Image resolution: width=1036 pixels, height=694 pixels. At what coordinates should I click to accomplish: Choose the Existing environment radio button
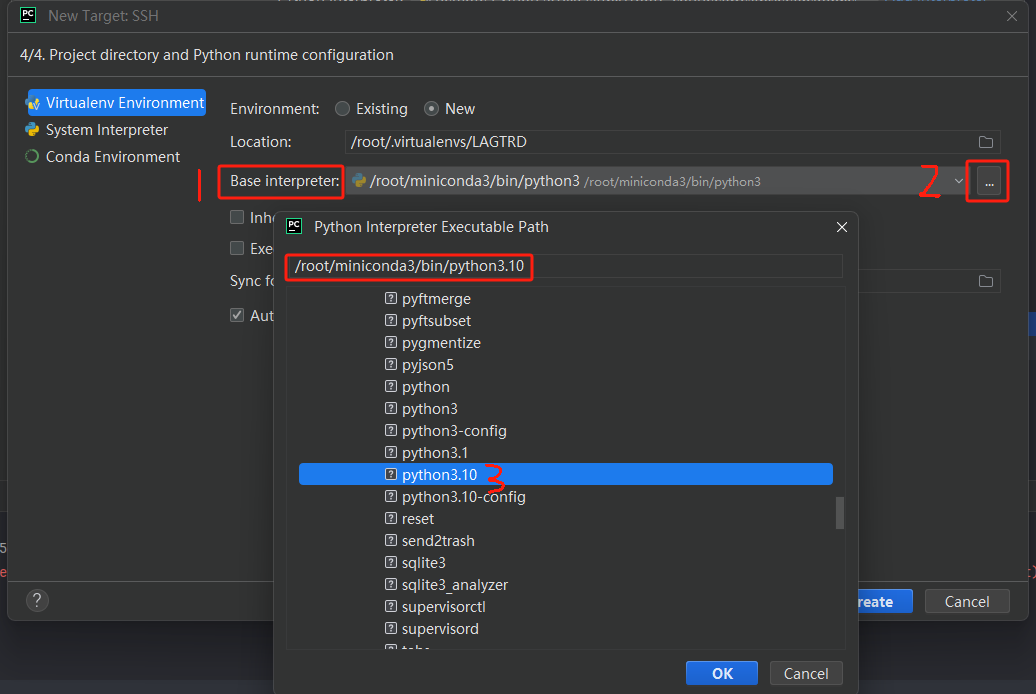(x=342, y=108)
